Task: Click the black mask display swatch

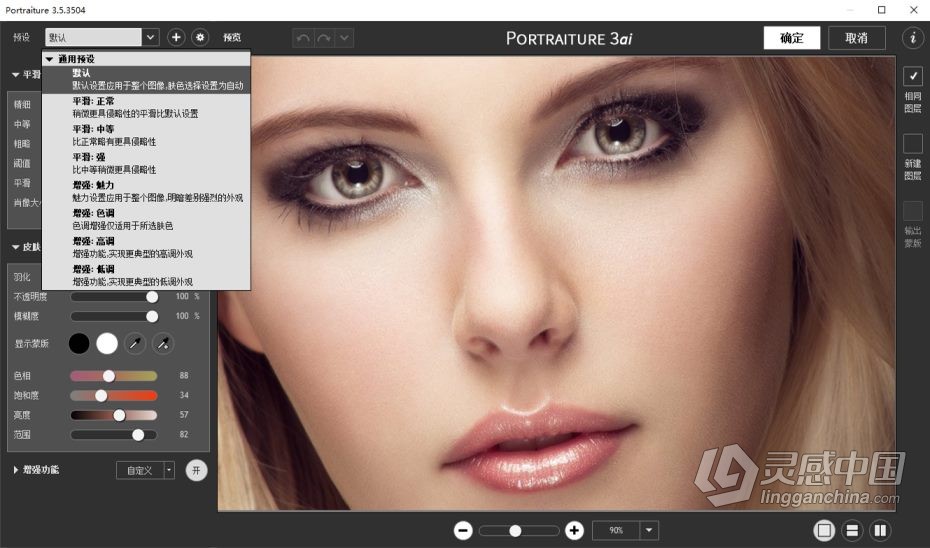Action: [x=79, y=343]
